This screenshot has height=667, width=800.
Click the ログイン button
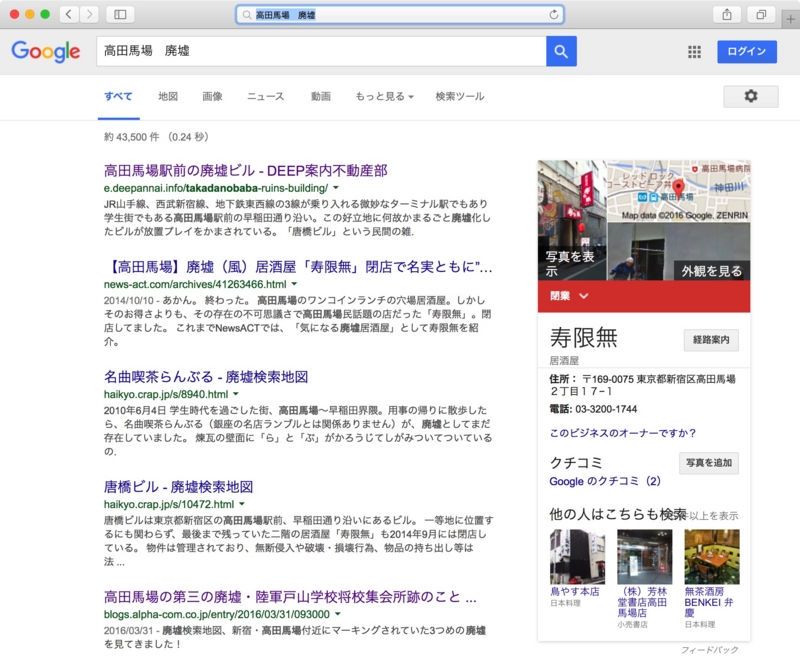click(x=747, y=52)
